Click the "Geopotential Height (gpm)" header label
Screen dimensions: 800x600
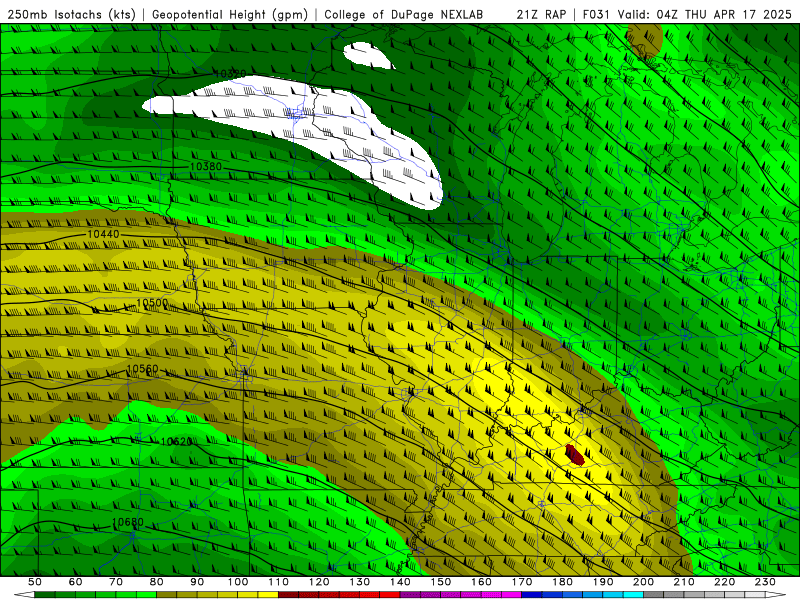(230, 14)
